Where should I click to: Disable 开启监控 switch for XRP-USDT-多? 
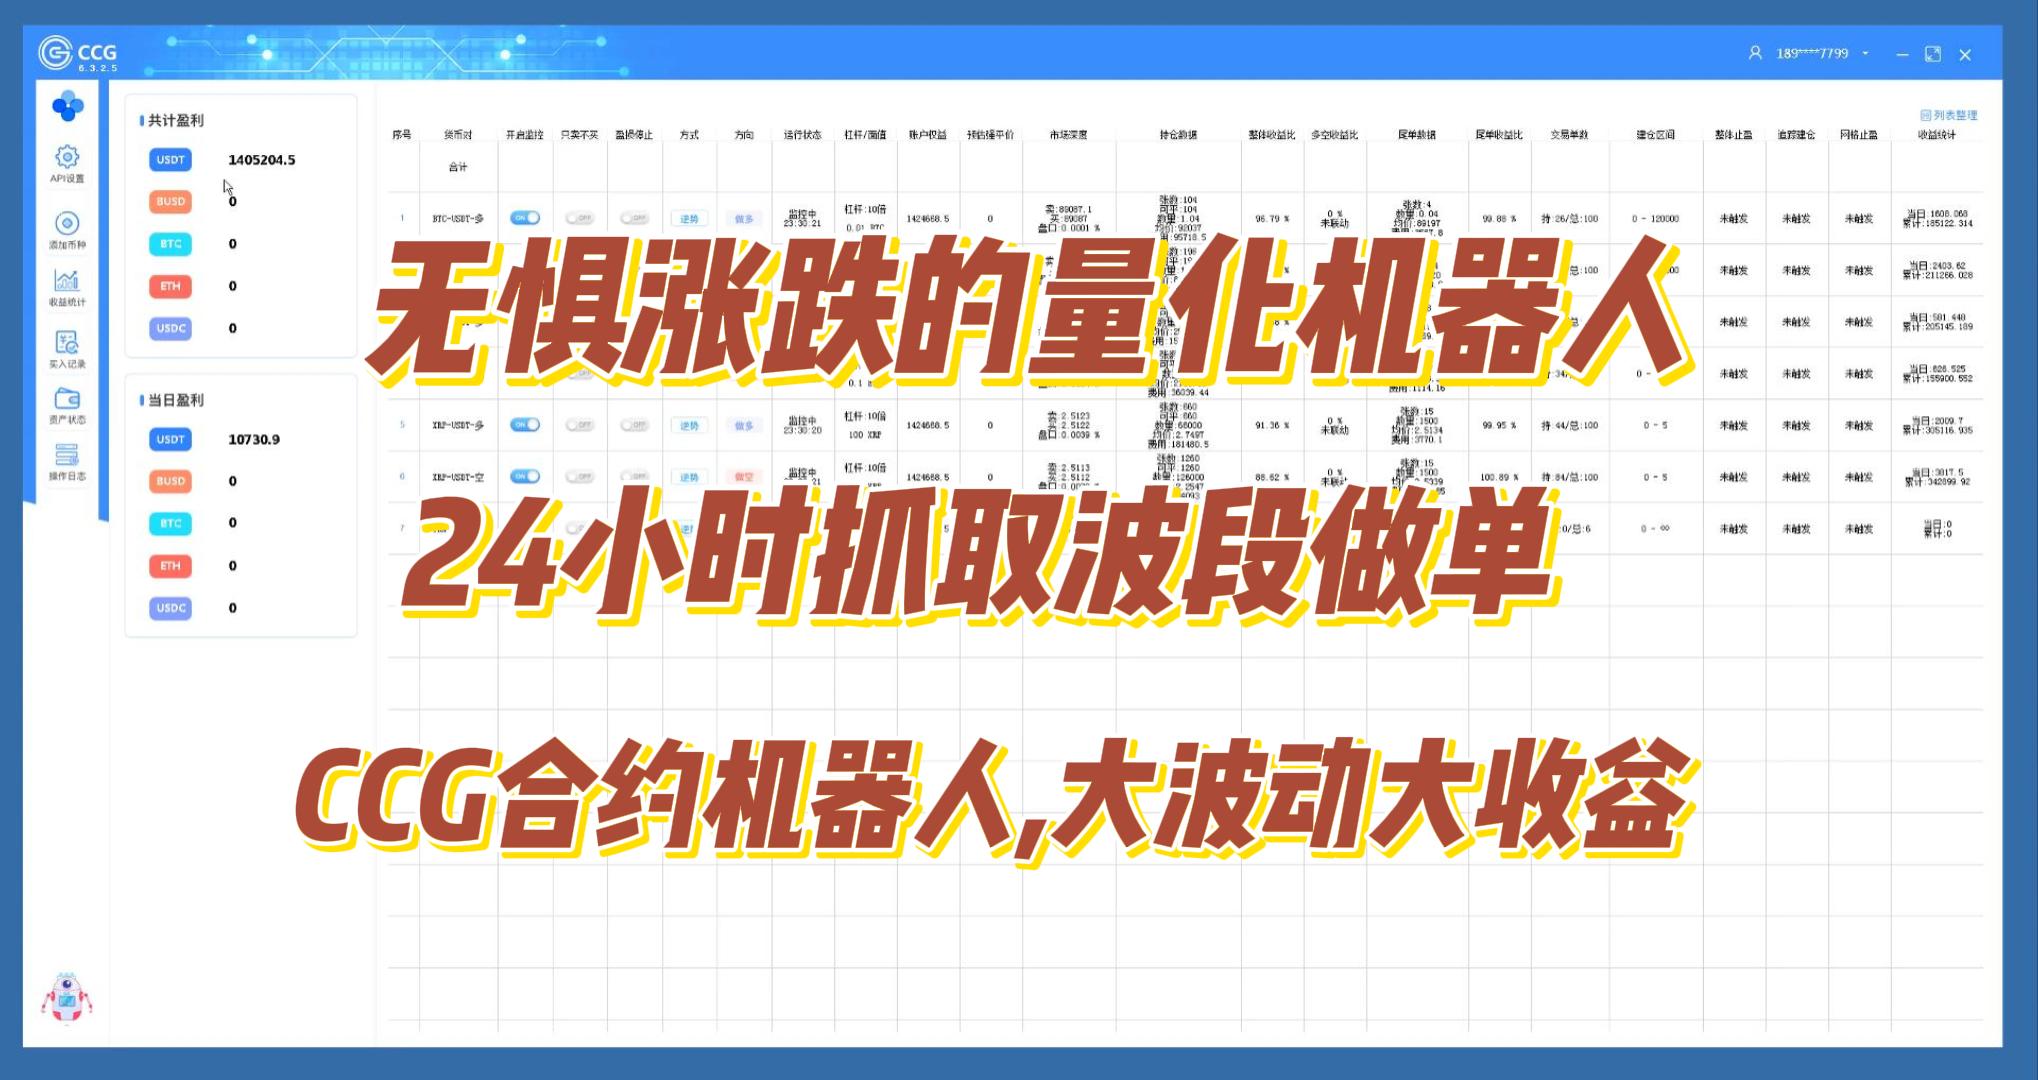pyautogui.click(x=525, y=425)
